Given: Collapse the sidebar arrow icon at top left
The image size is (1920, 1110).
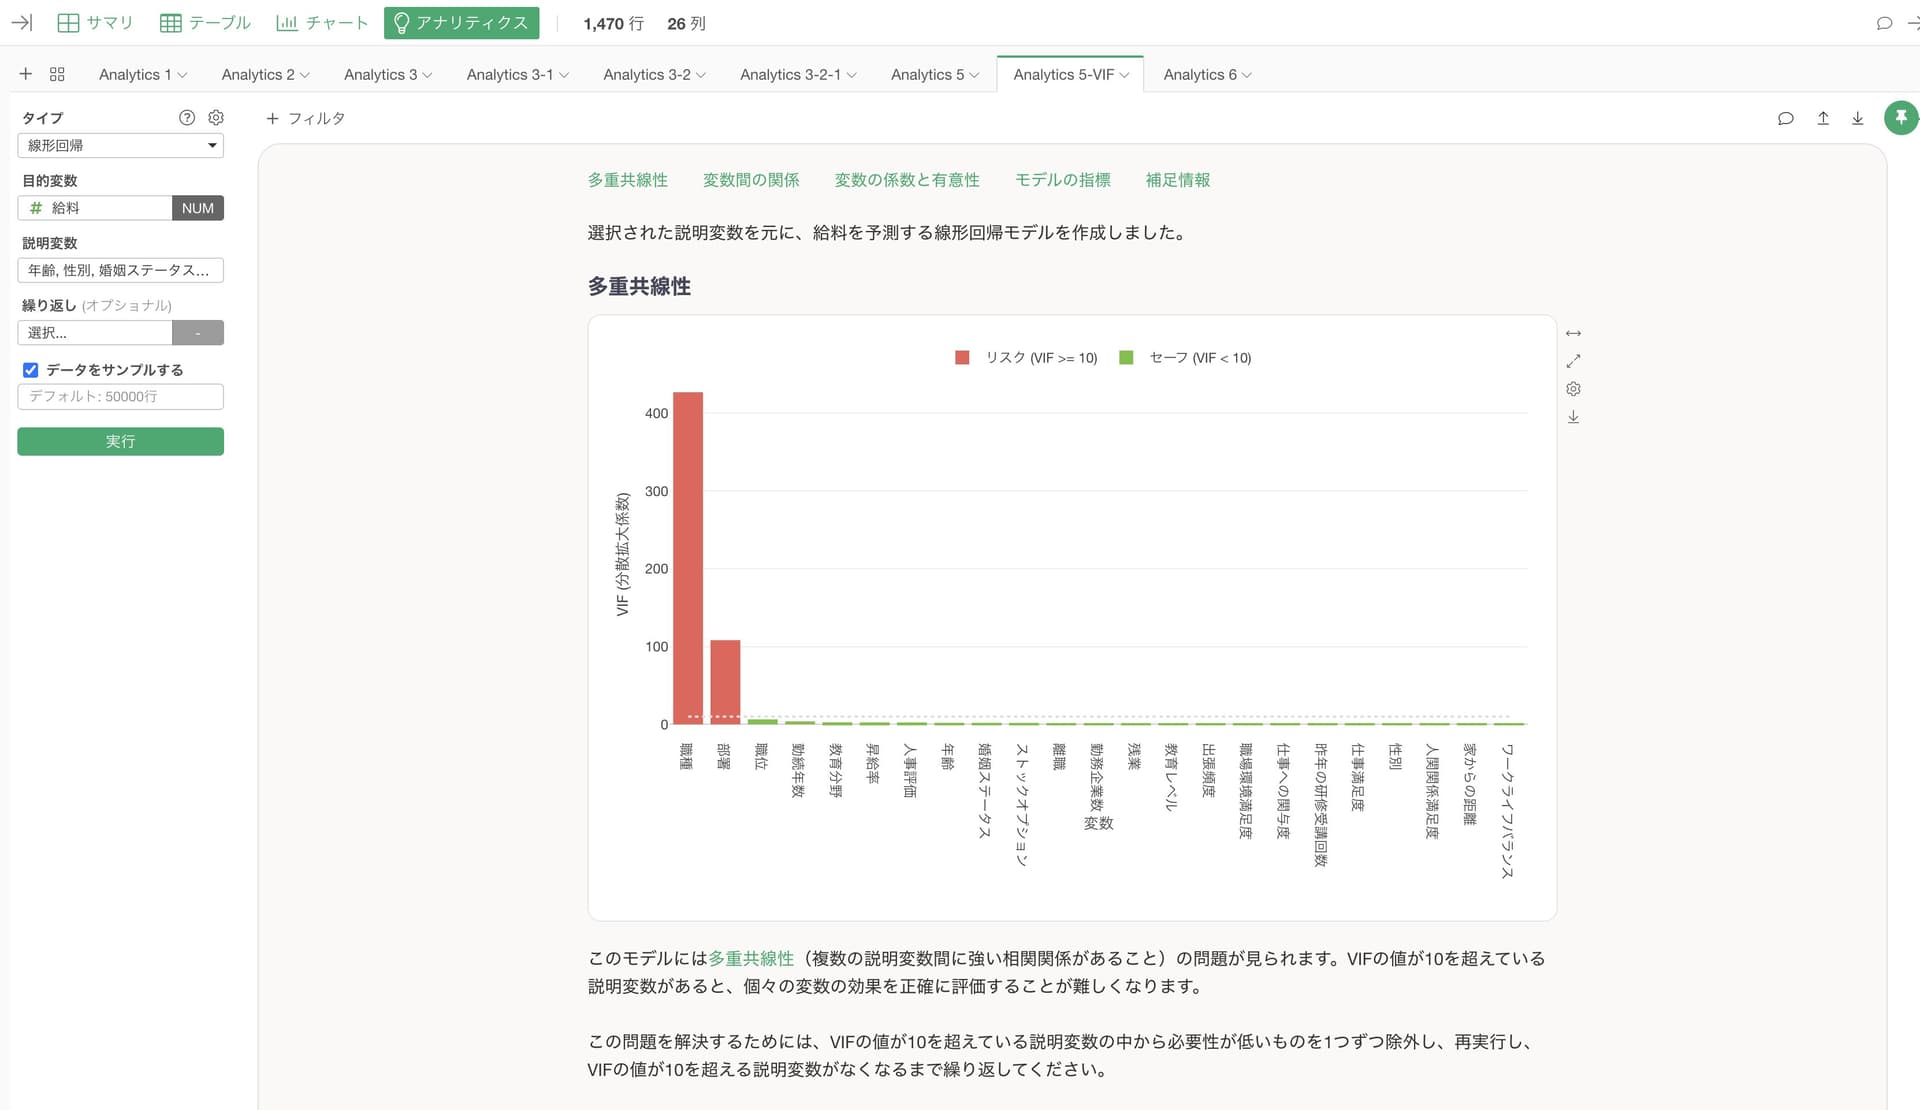Looking at the screenshot, I should click(x=21, y=23).
